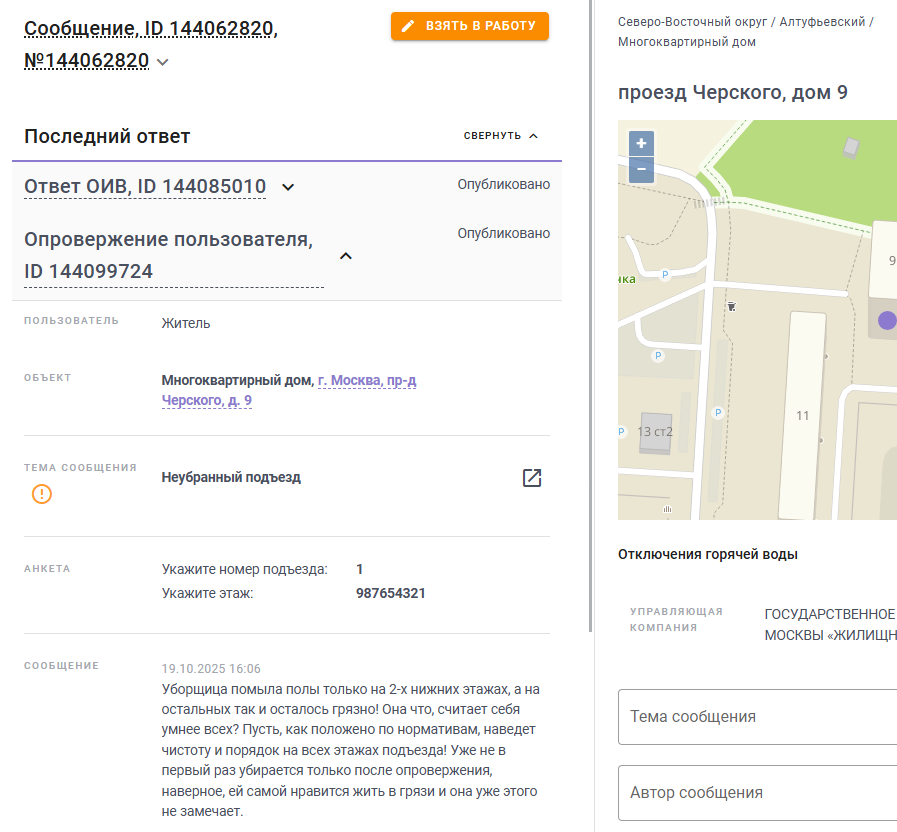Screen dimensions: 897x832
Task: Zoom in on the map
Action: [x=641, y=143]
